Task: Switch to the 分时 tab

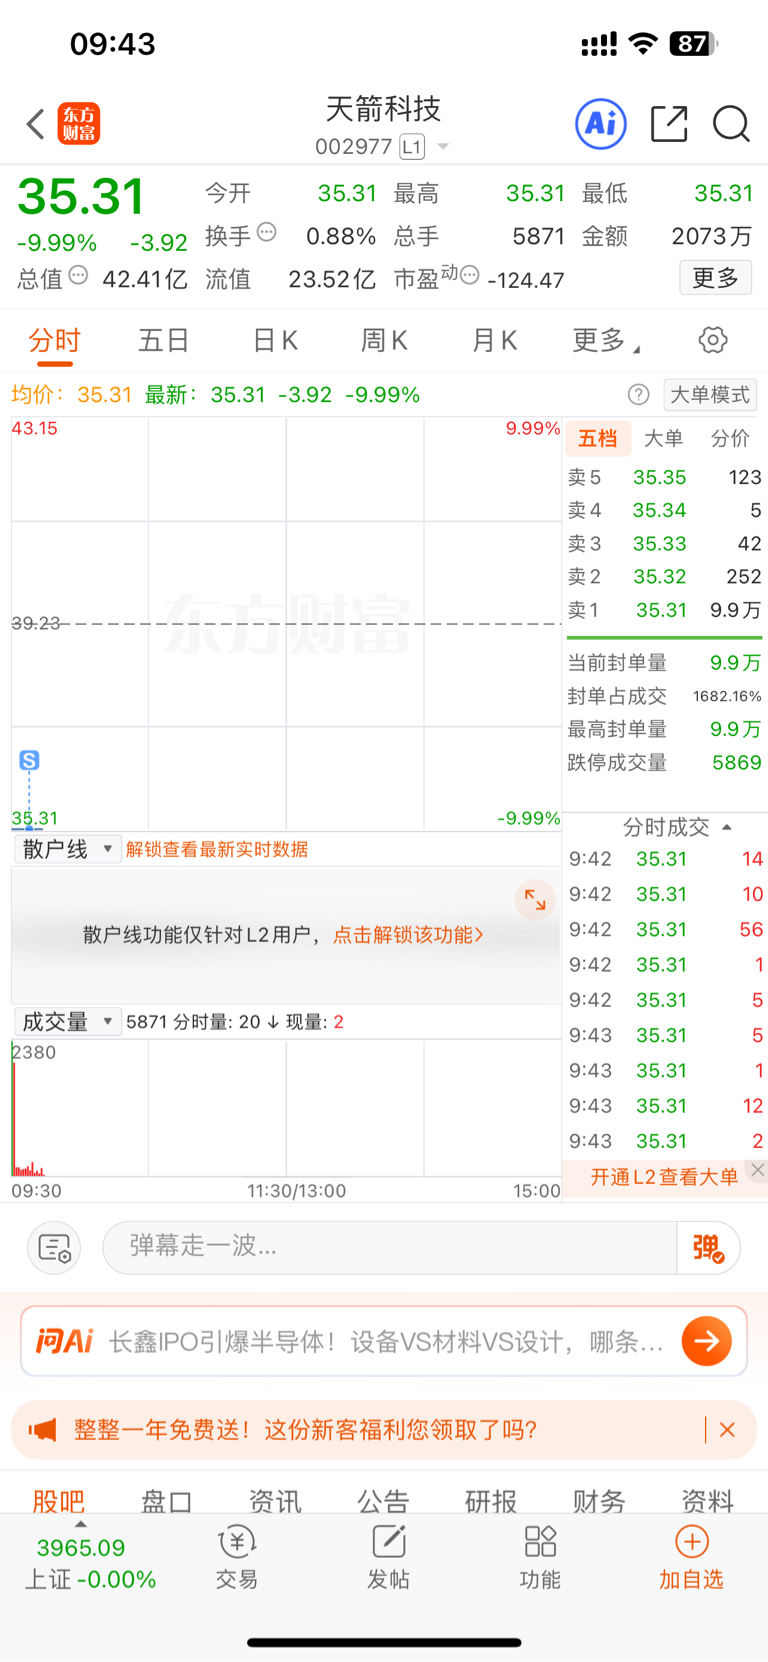Action: pyautogui.click(x=54, y=341)
